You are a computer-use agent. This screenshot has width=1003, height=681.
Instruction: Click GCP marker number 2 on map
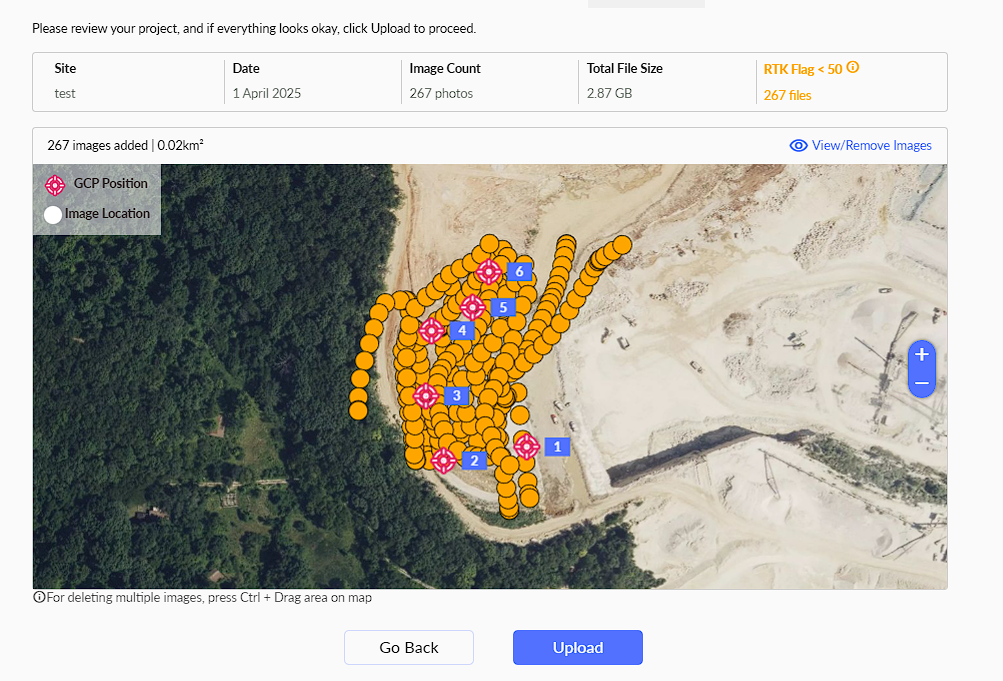(x=444, y=460)
